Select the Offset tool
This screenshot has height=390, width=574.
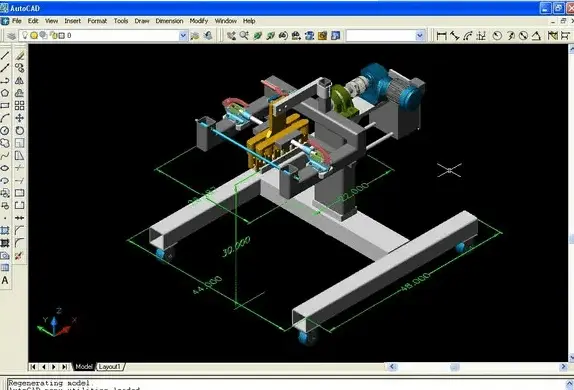point(19,93)
